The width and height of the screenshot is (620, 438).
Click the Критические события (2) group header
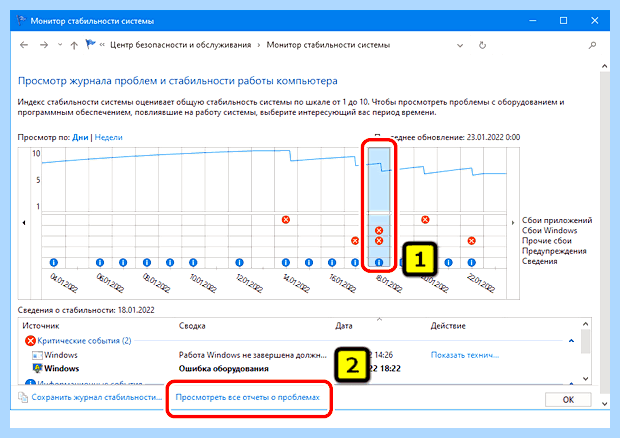click(84, 340)
